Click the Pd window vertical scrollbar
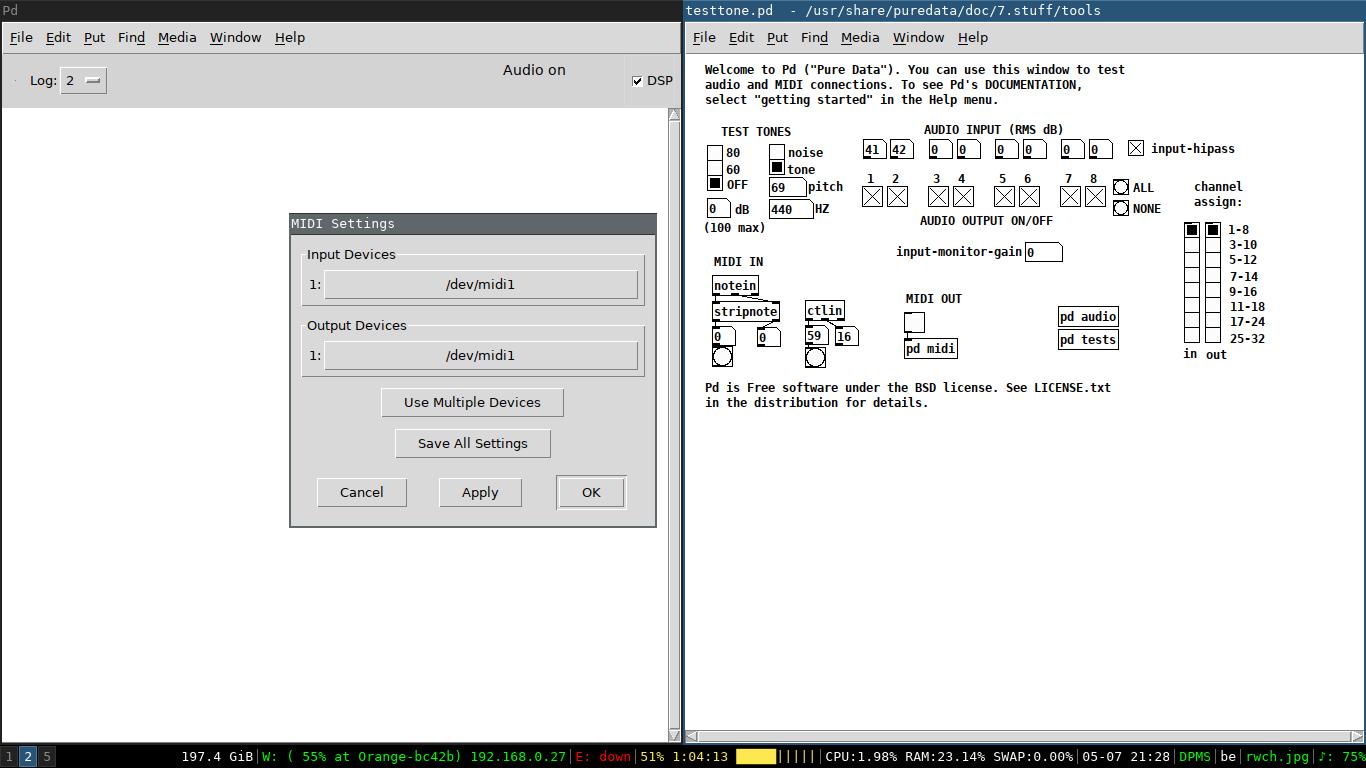 pos(674,425)
